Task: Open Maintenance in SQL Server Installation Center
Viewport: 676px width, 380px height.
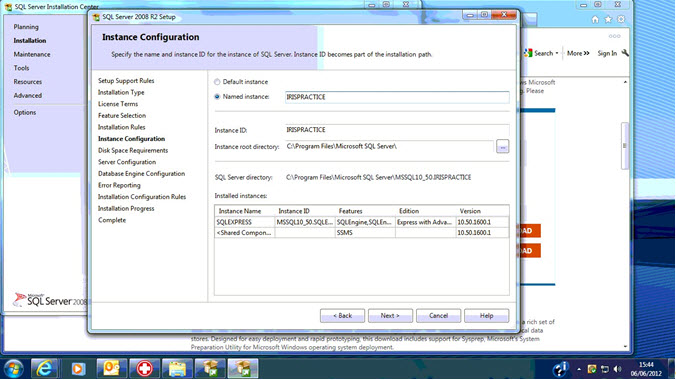Action: (32, 54)
